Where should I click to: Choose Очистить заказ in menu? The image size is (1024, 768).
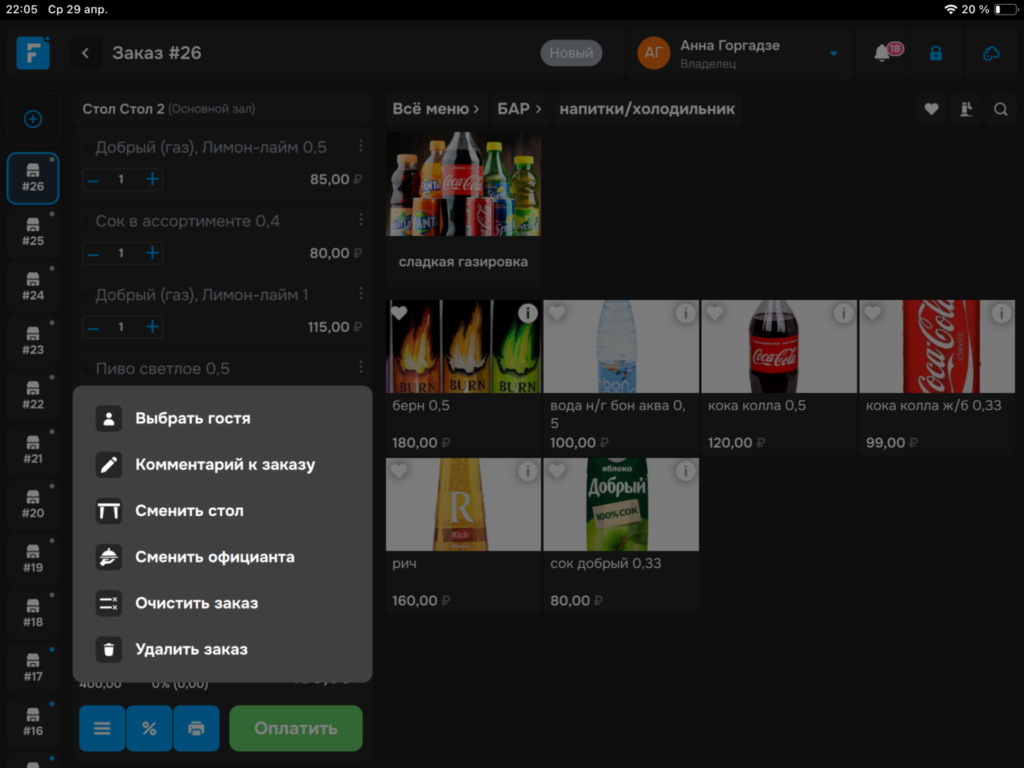(222, 603)
